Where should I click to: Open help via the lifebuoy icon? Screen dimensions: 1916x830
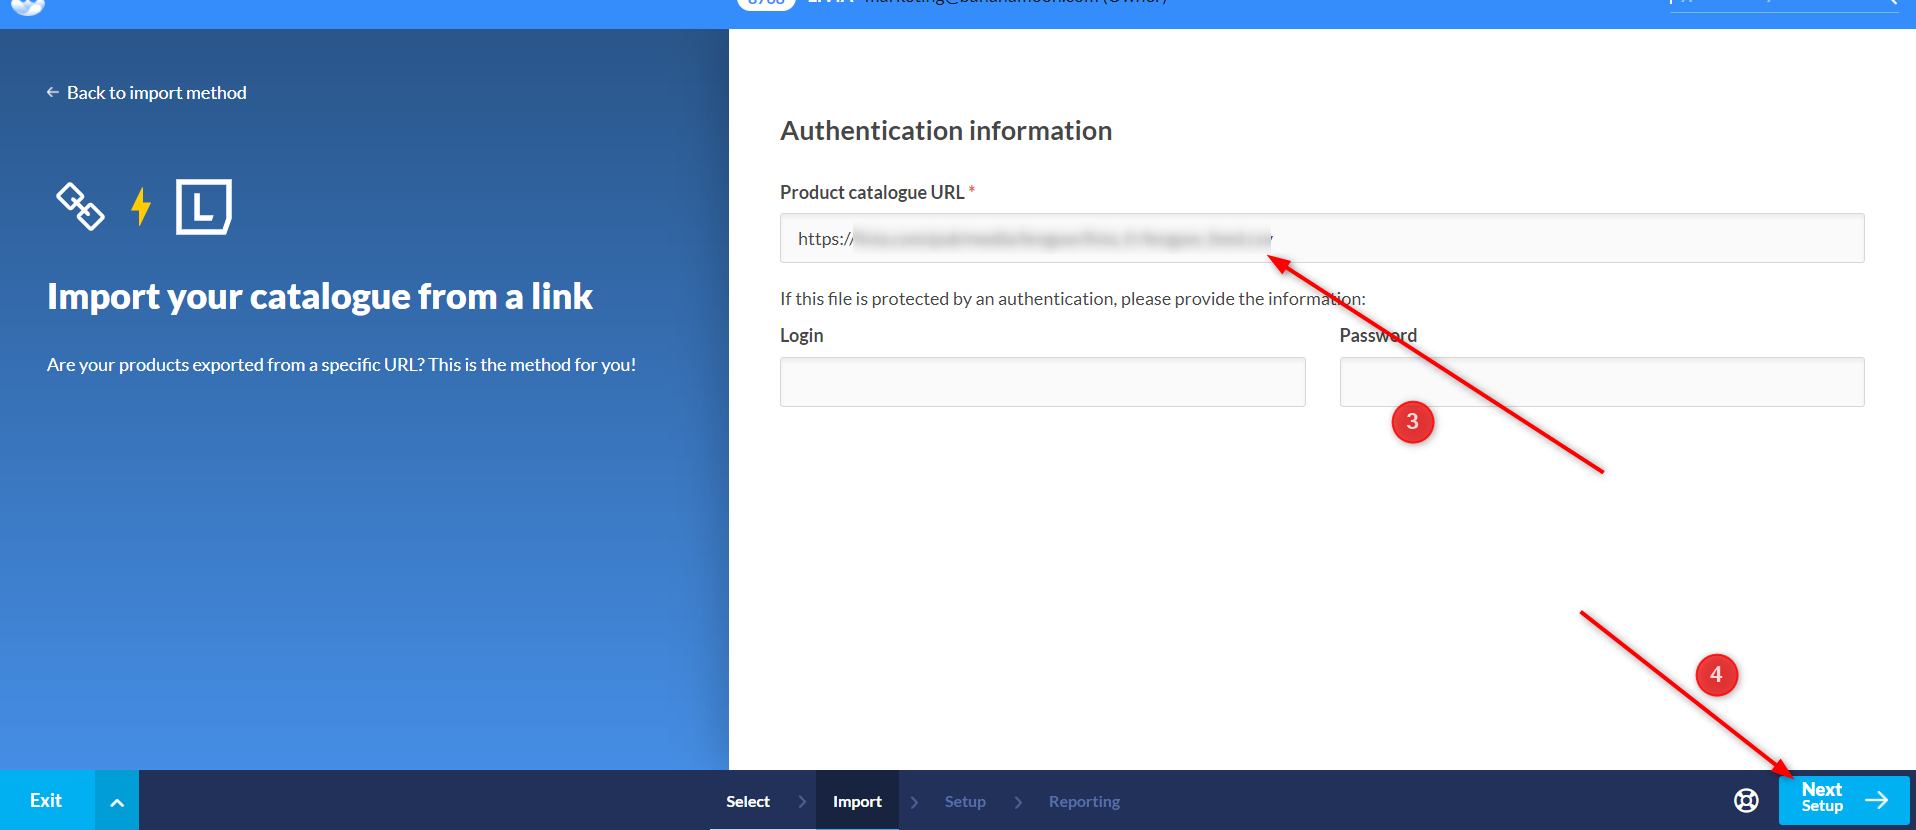point(1746,800)
